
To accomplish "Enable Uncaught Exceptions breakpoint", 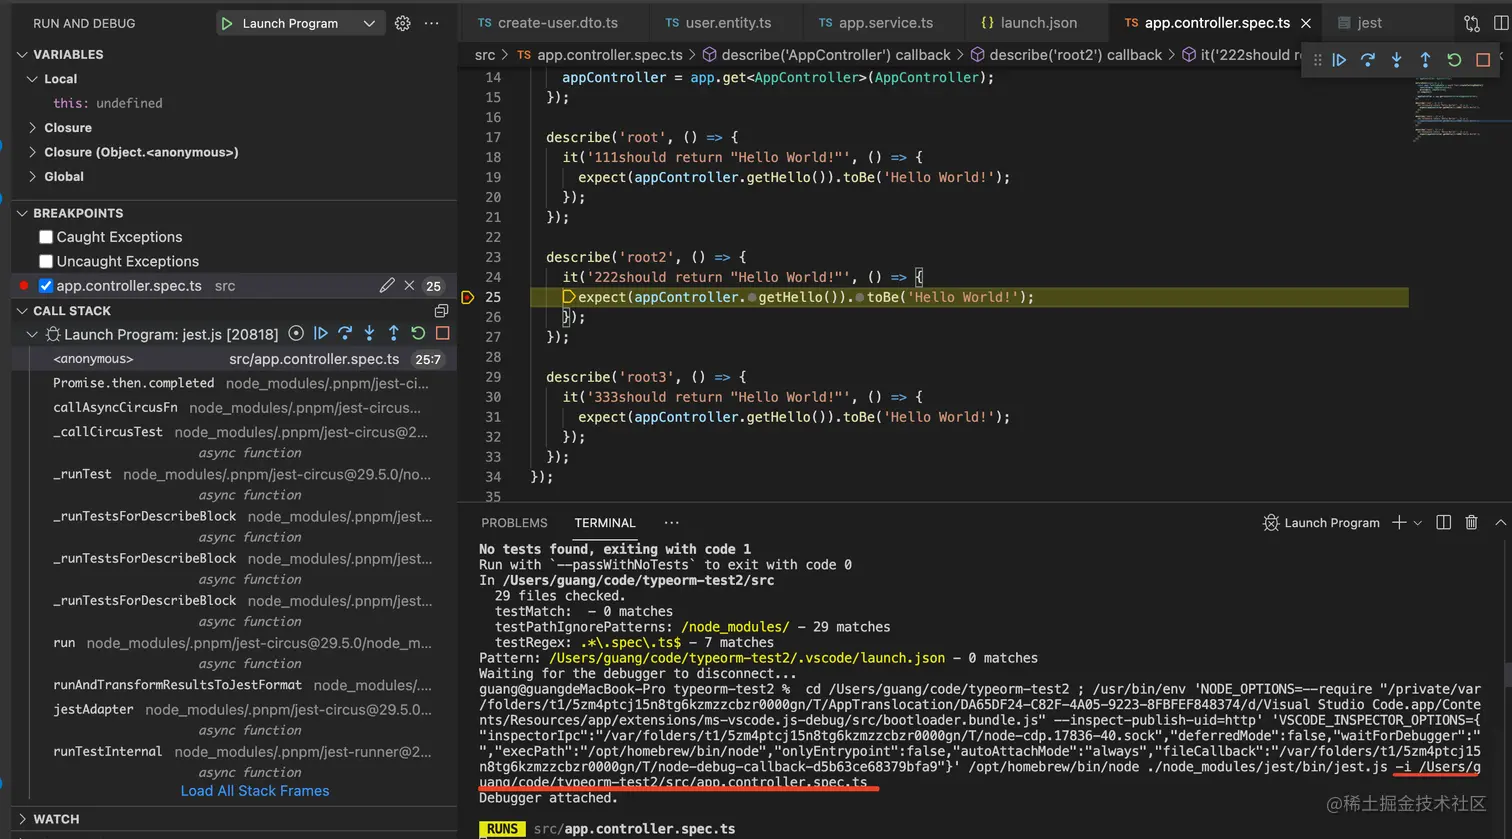I will [46, 262].
